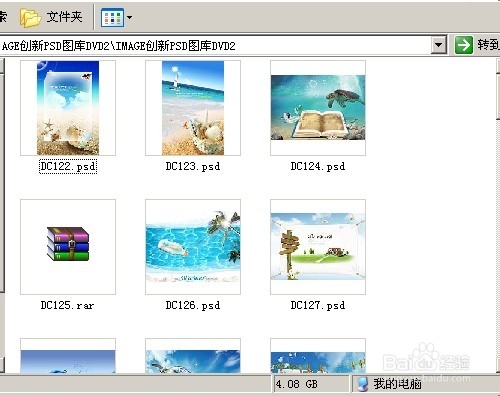This screenshot has width=500, height=396.
Task: Select the DC122.psd thumbnail
Action: click(68, 108)
